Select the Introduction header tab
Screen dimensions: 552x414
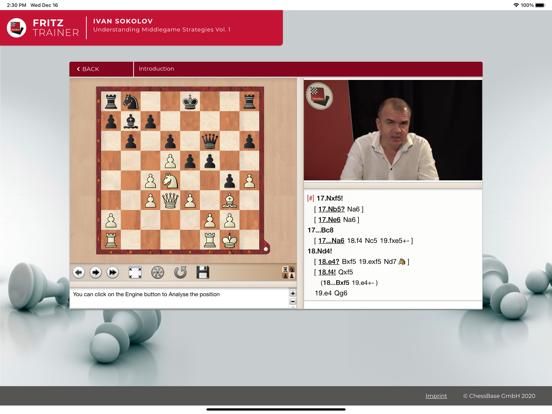click(156, 69)
